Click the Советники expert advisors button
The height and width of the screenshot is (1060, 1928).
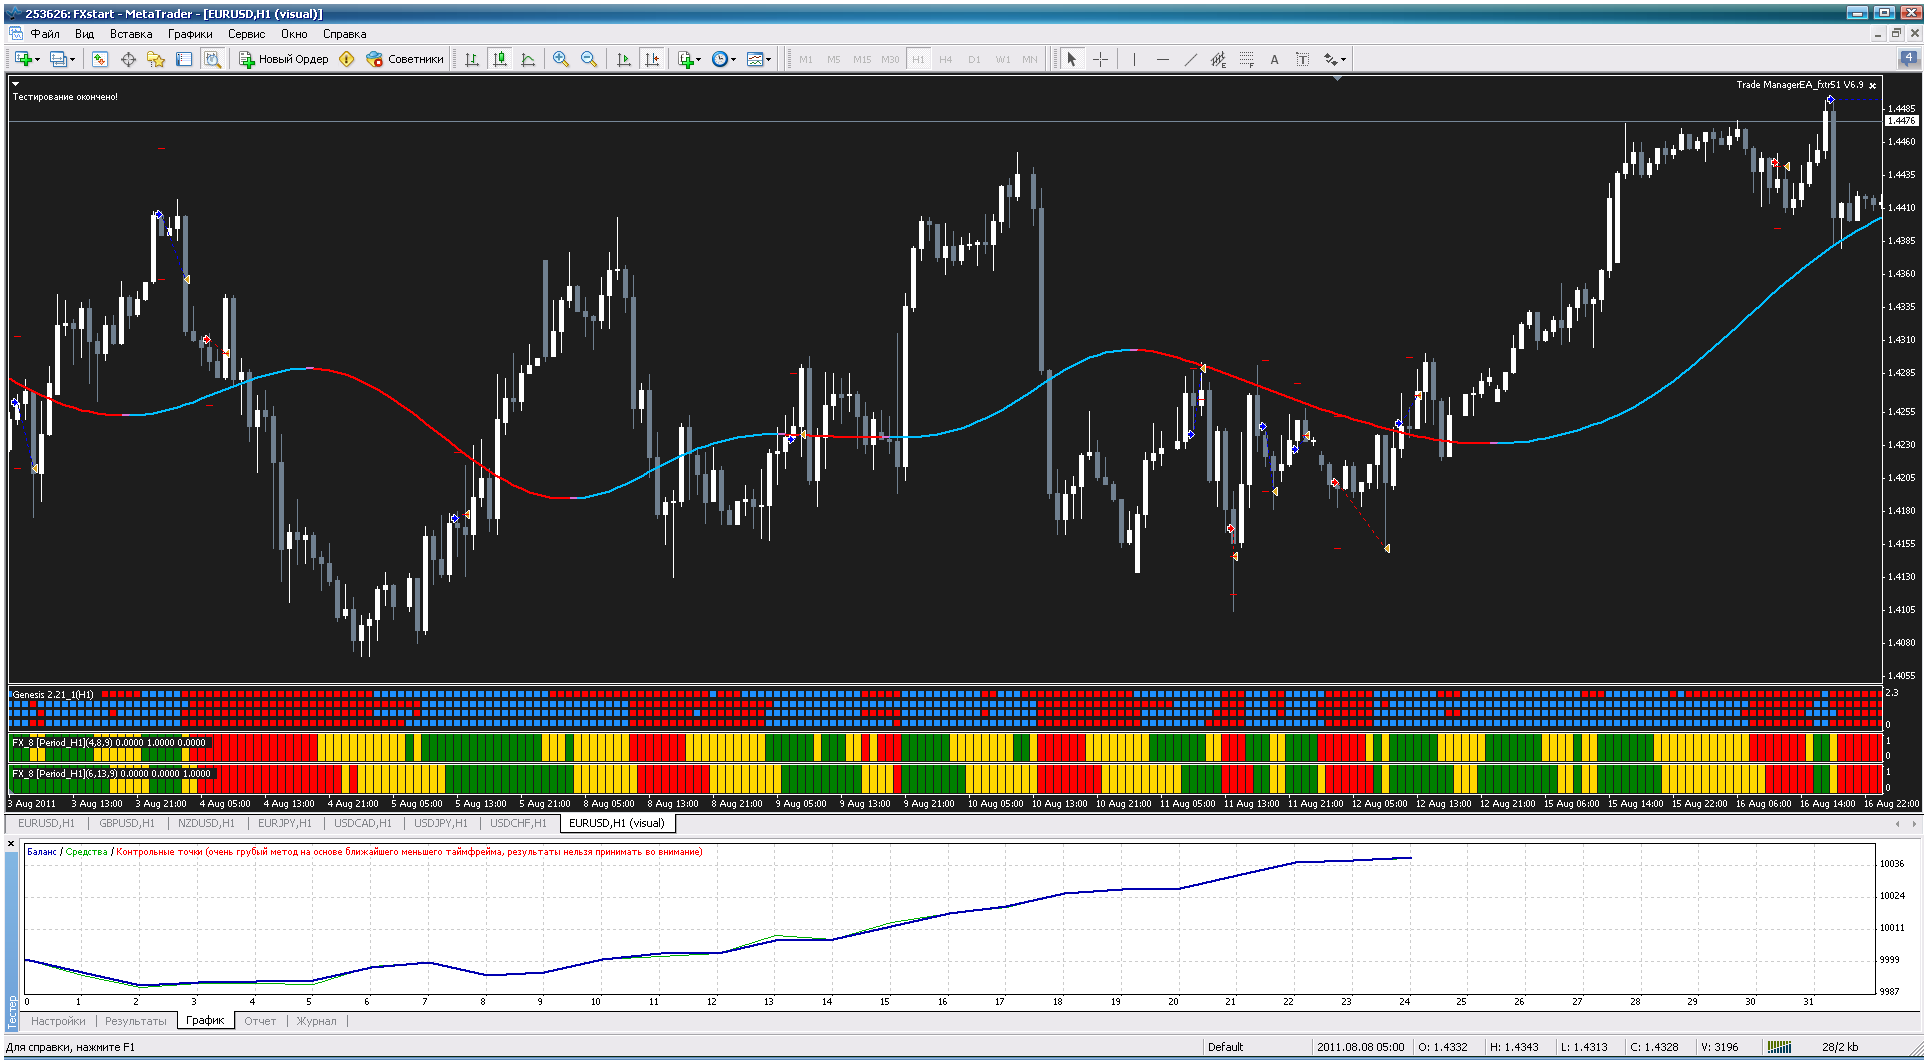pos(405,59)
